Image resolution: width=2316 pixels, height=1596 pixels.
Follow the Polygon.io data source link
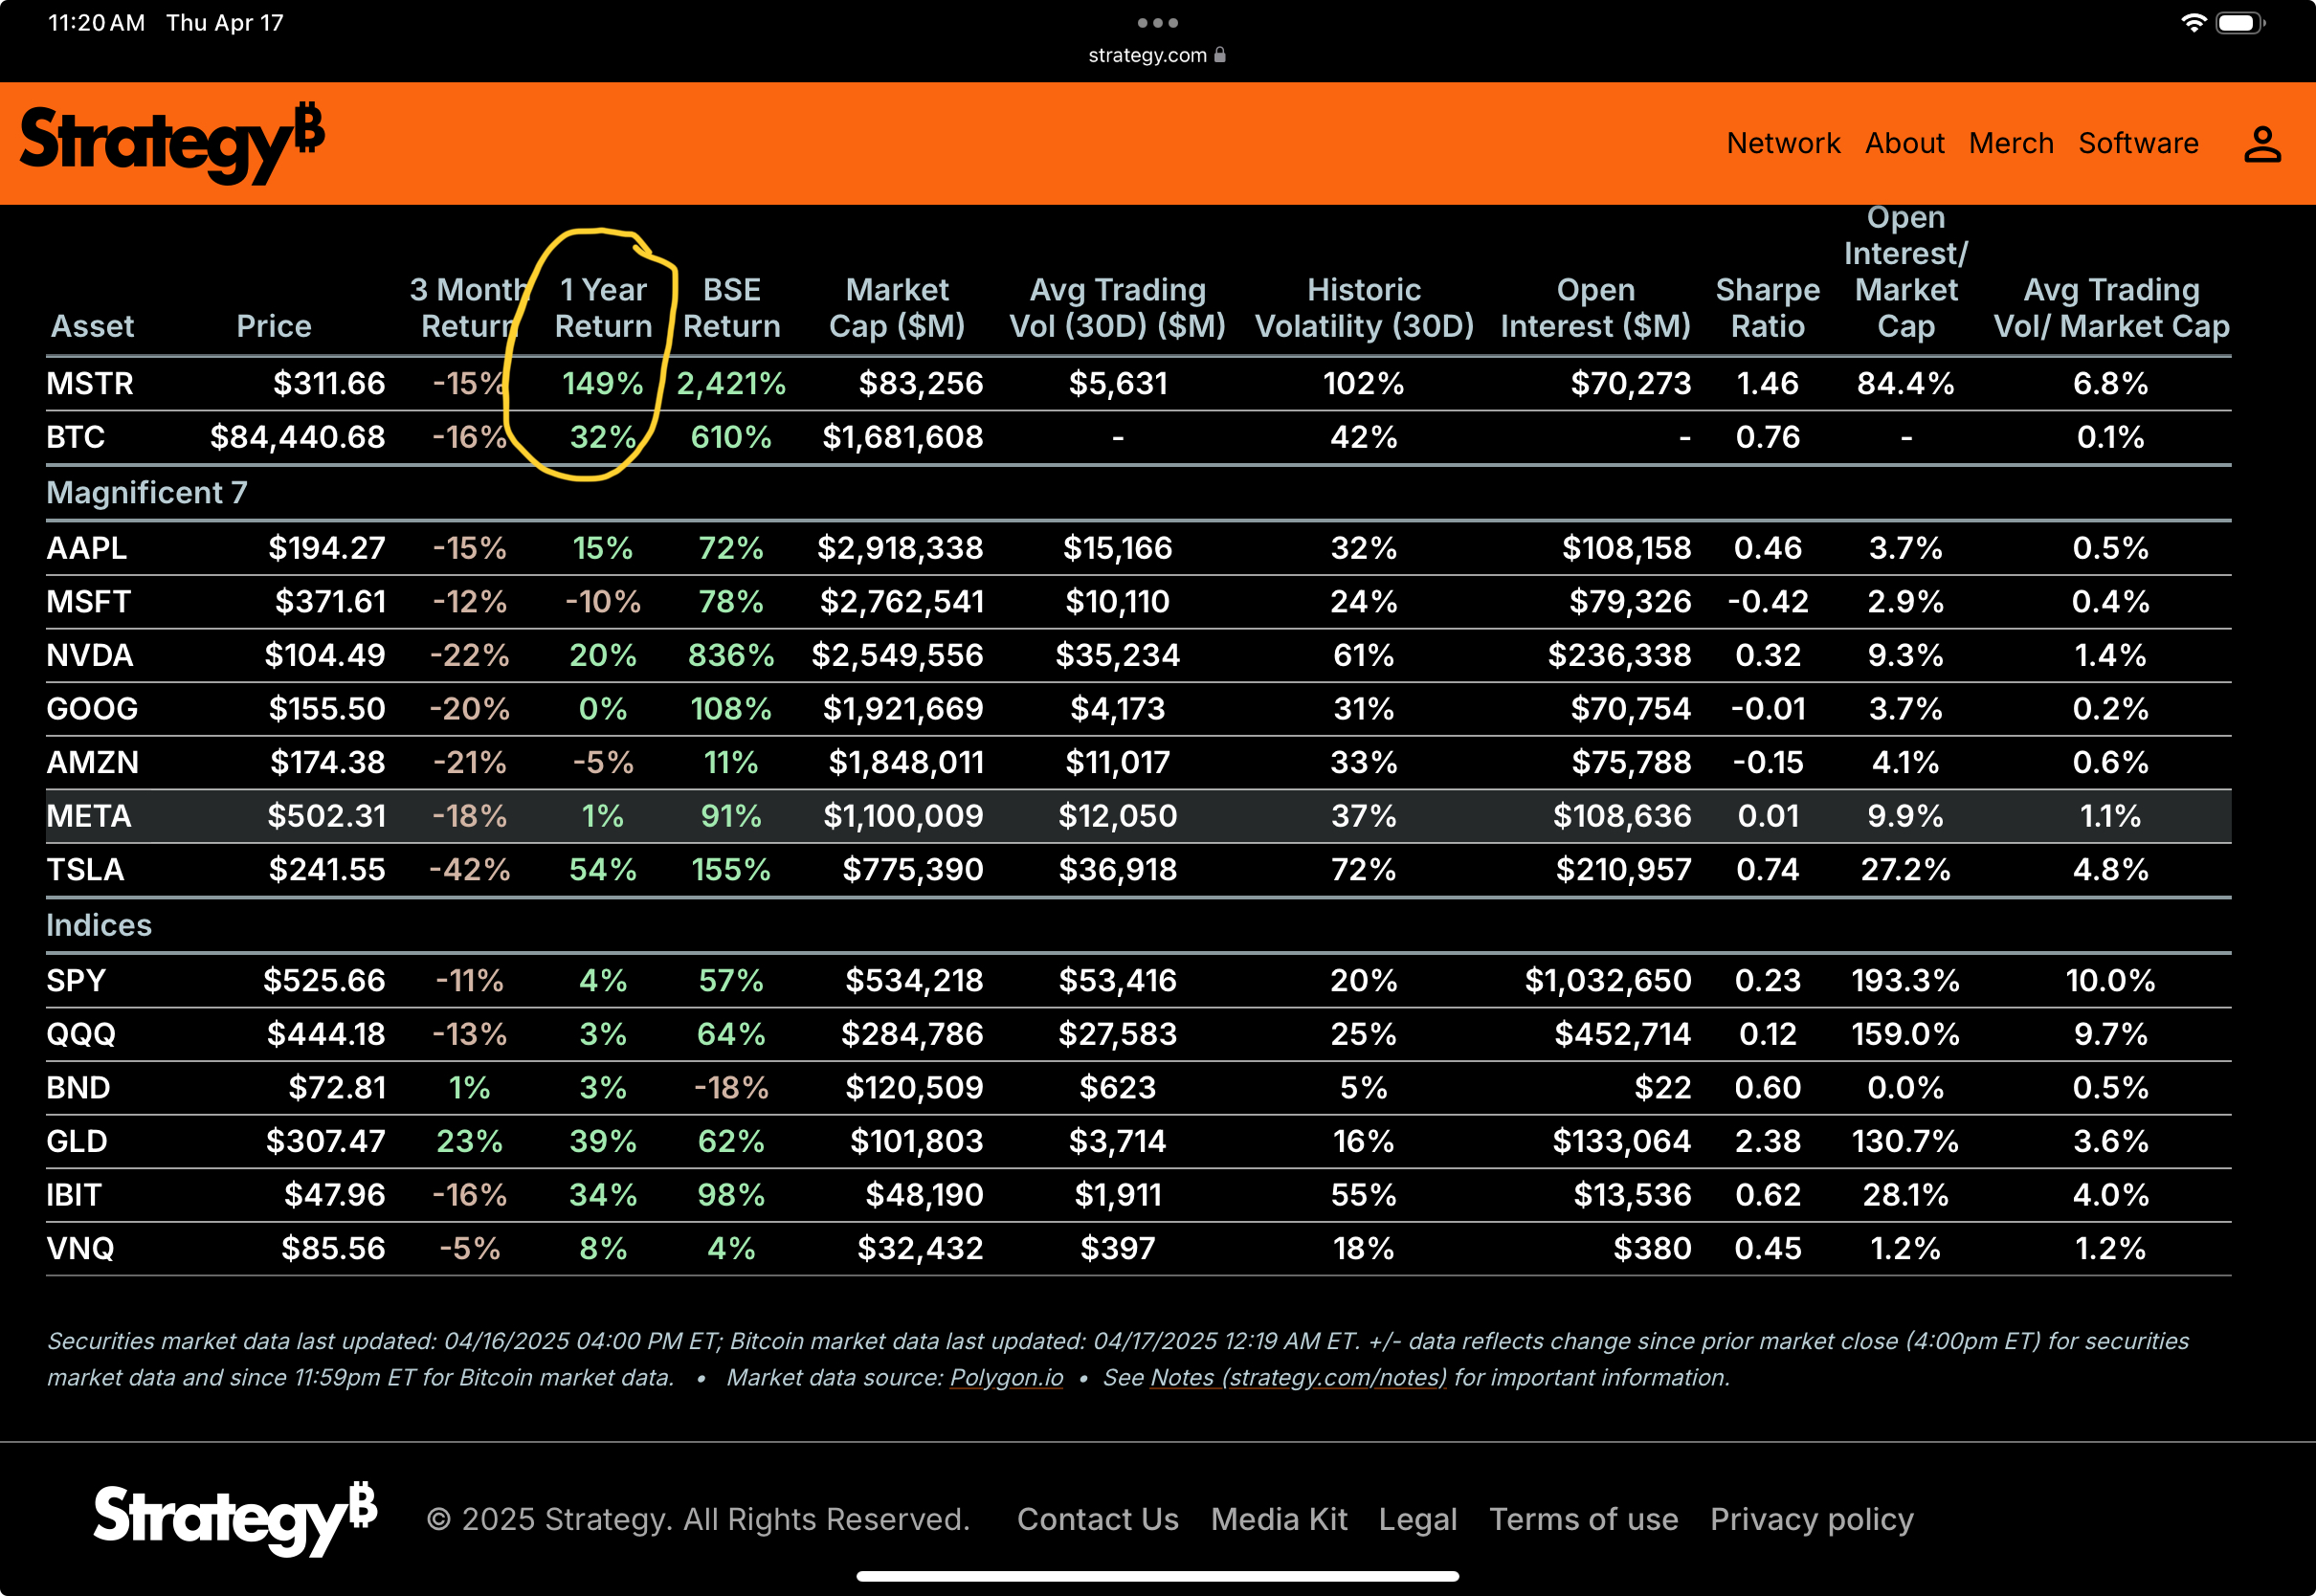tap(1006, 1377)
